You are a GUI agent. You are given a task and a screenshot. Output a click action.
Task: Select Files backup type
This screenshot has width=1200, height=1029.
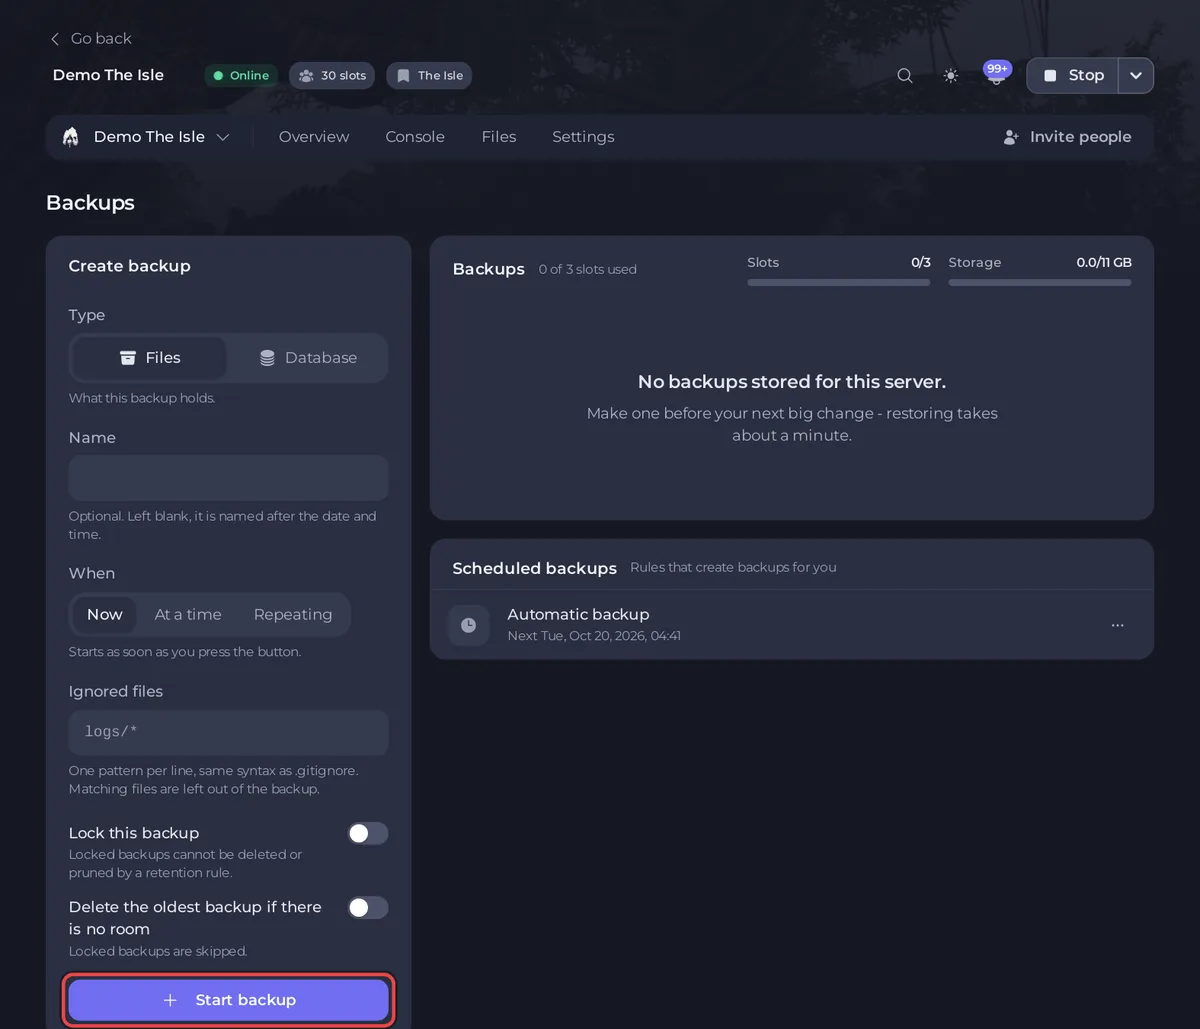click(150, 358)
